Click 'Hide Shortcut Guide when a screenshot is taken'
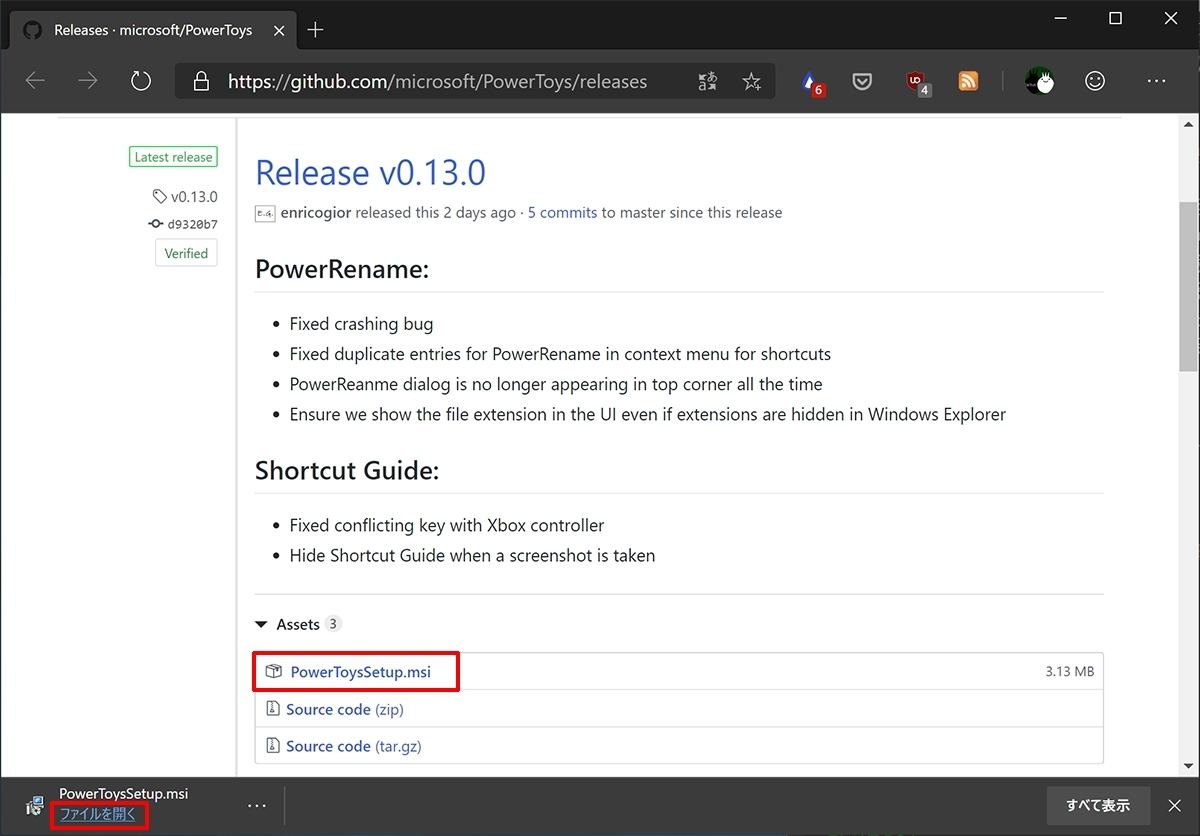The width and height of the screenshot is (1200, 836). point(472,555)
